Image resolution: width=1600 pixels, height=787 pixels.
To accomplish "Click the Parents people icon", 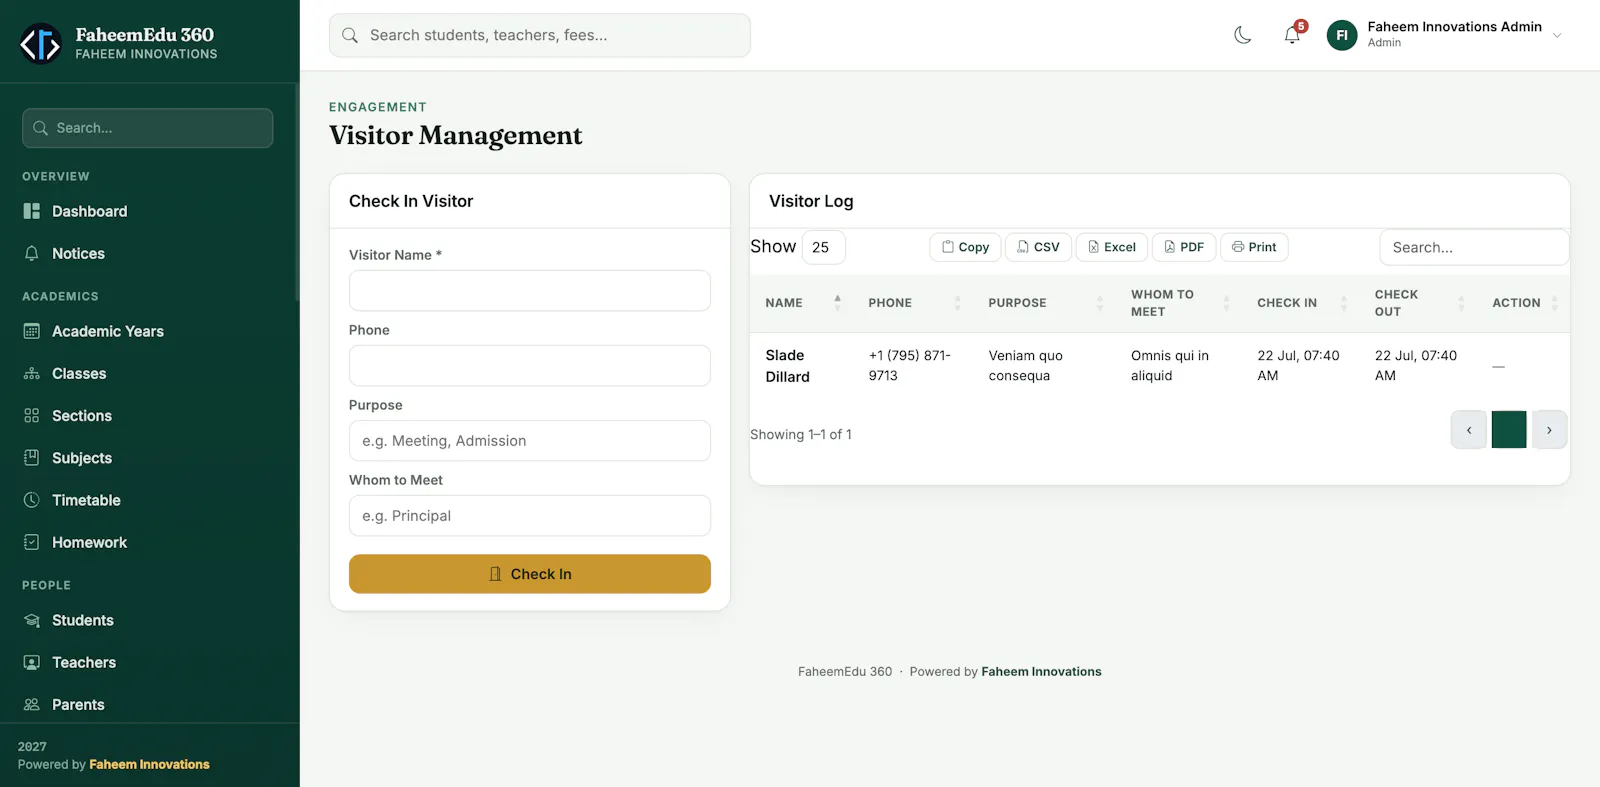I will [32, 704].
